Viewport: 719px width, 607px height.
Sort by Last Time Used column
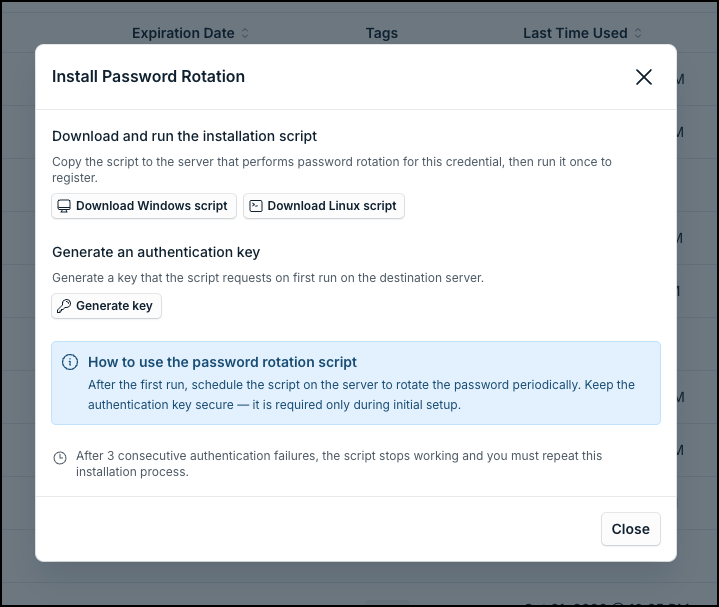(582, 33)
